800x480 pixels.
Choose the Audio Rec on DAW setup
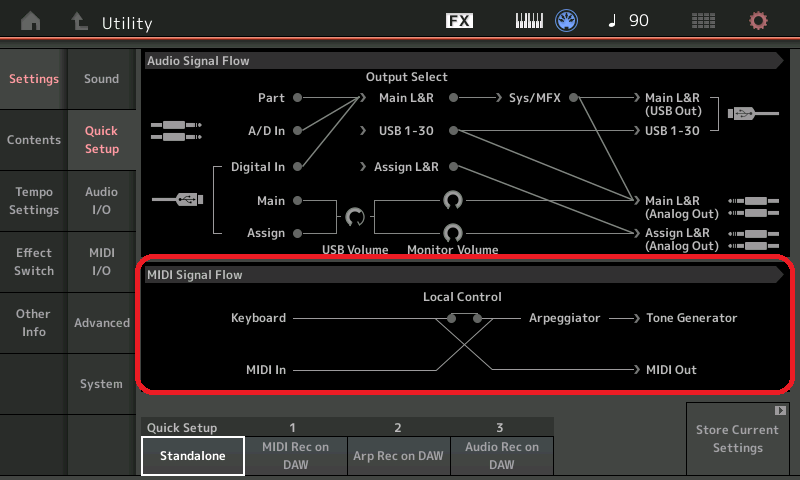502,455
